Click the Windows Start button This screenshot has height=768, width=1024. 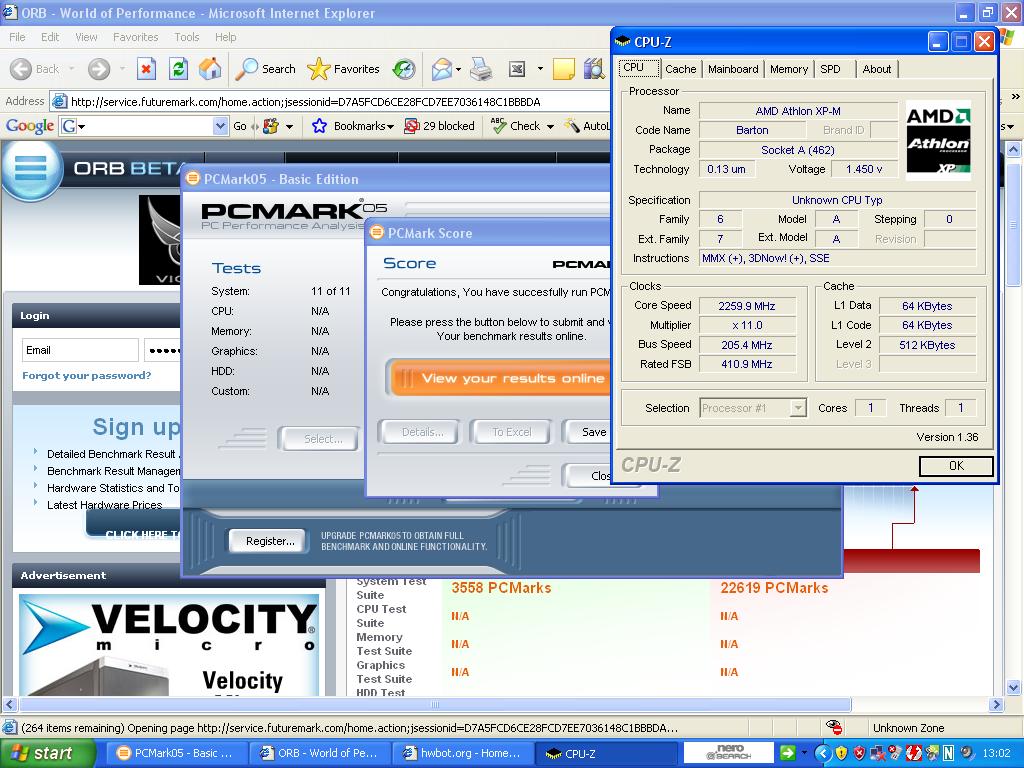48,753
